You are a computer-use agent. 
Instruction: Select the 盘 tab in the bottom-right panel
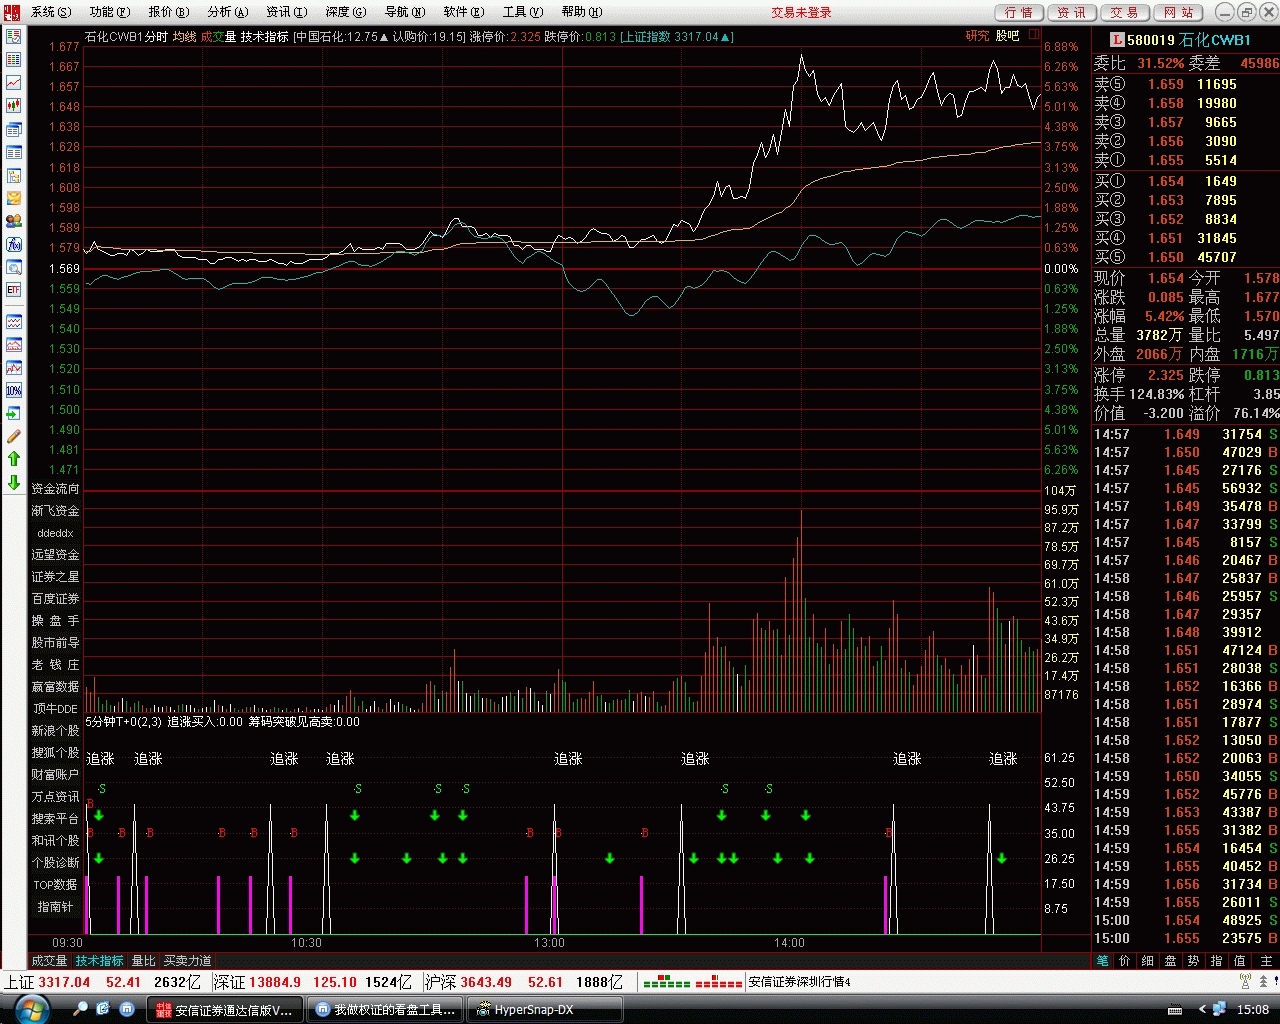click(x=1171, y=961)
